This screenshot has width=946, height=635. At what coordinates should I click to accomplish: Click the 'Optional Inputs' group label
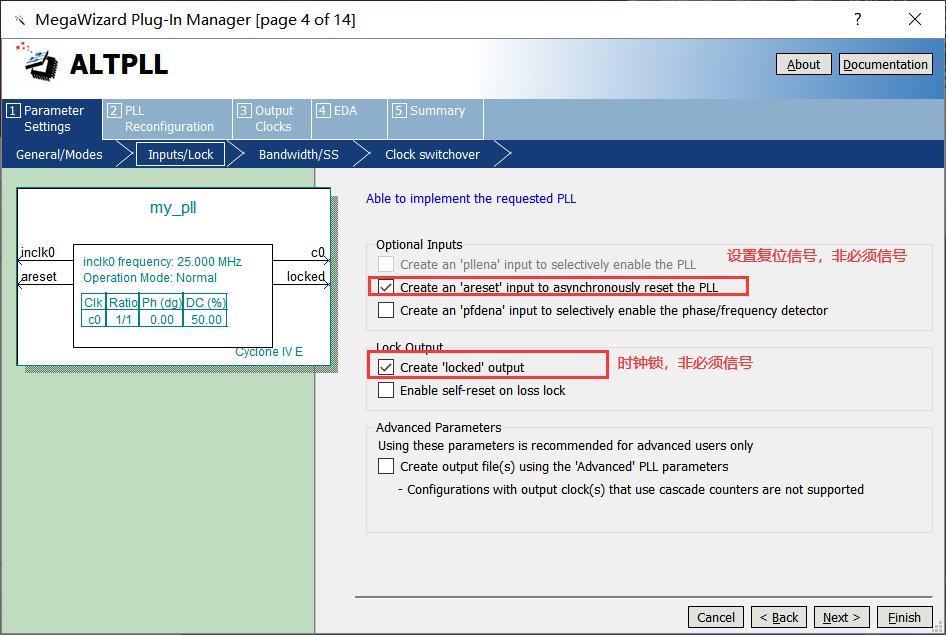419,244
